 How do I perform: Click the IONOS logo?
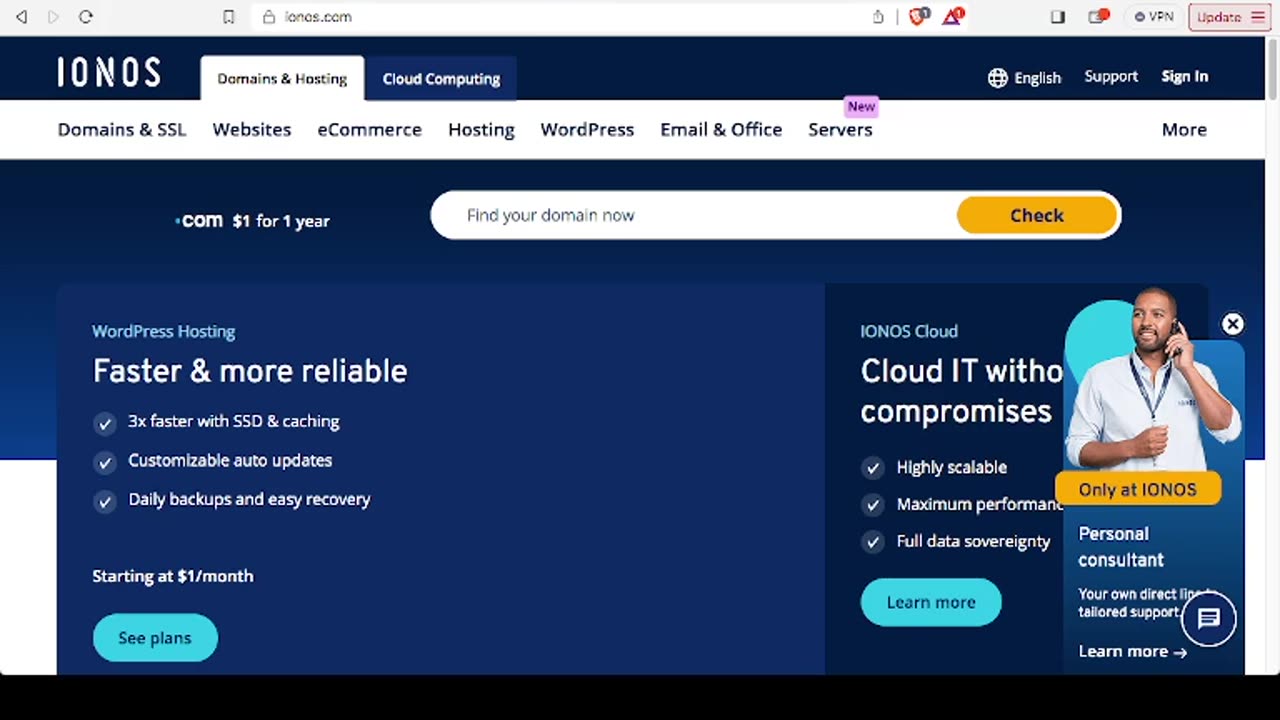coord(109,72)
